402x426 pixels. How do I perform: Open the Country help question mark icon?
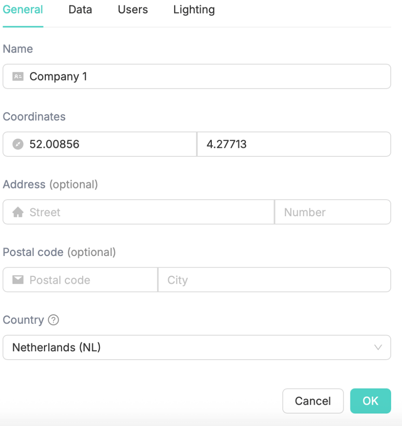pos(53,320)
